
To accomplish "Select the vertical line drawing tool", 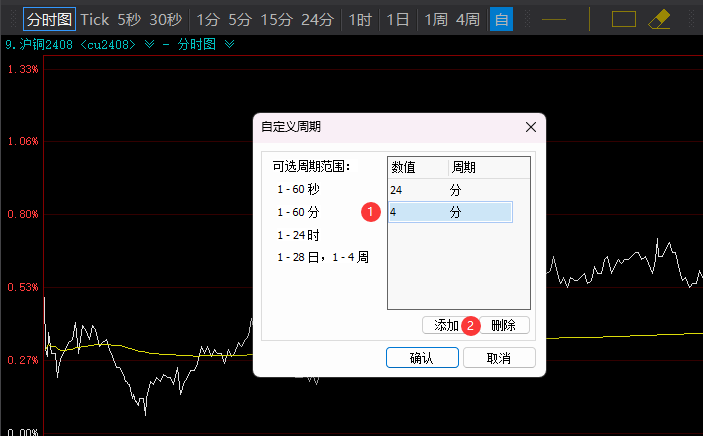I will tap(589, 19).
